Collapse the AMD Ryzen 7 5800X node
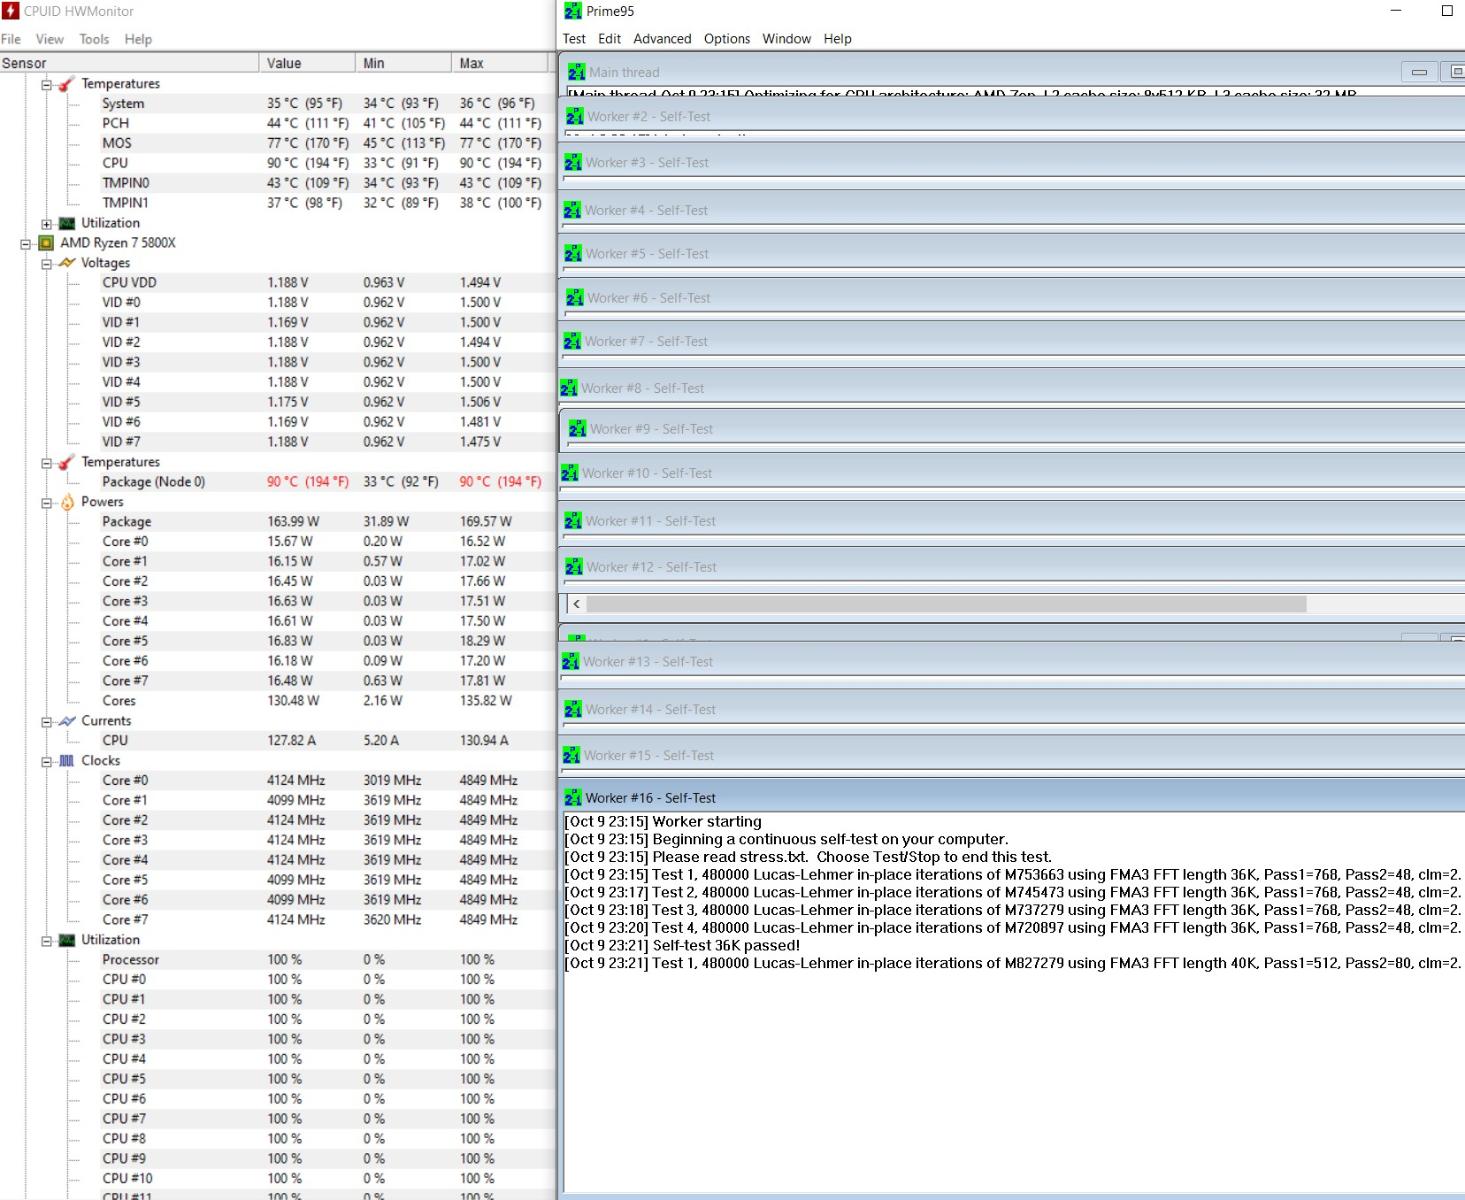 point(25,244)
